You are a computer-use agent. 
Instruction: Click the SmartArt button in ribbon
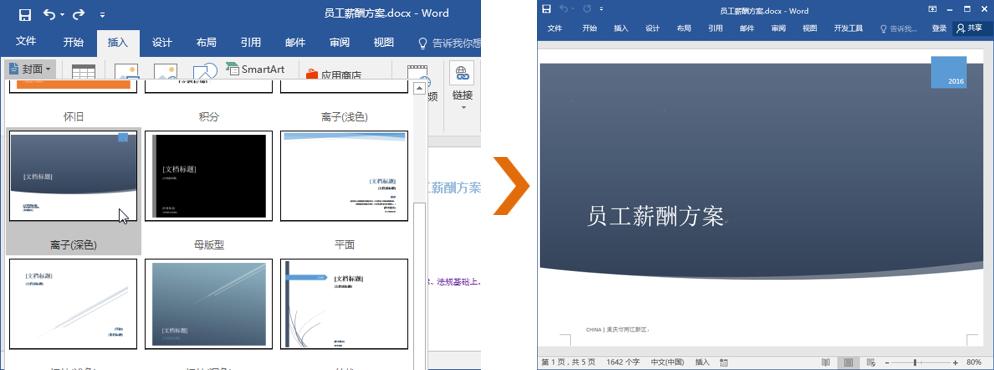255,69
